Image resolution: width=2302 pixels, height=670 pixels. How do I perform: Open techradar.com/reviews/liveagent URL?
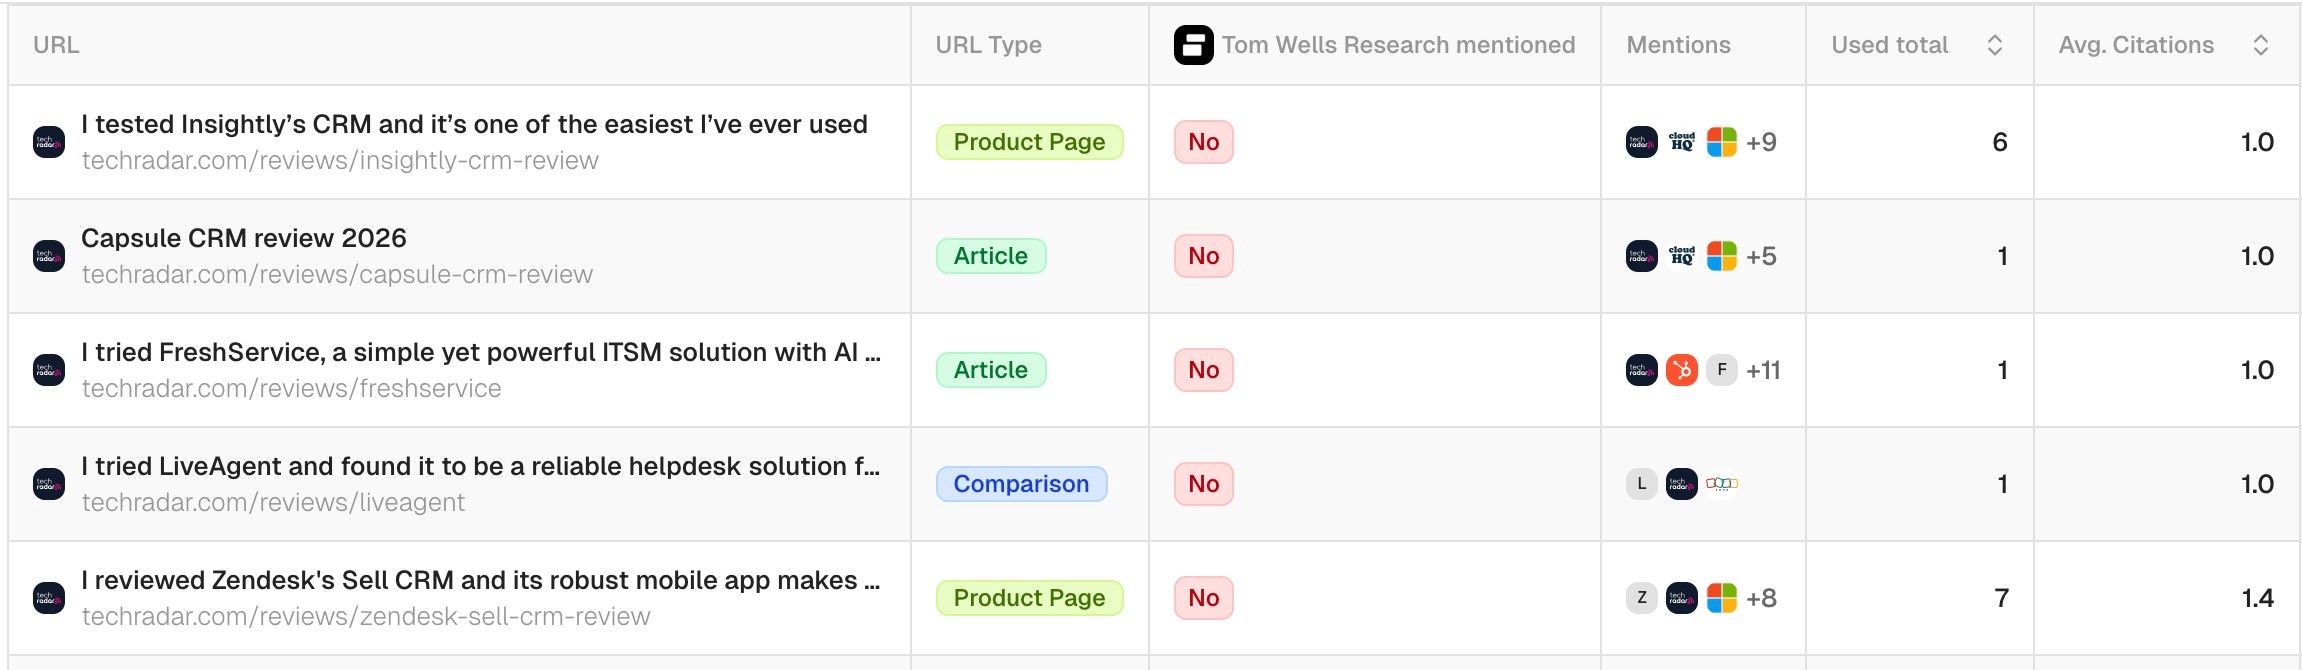tap(273, 502)
